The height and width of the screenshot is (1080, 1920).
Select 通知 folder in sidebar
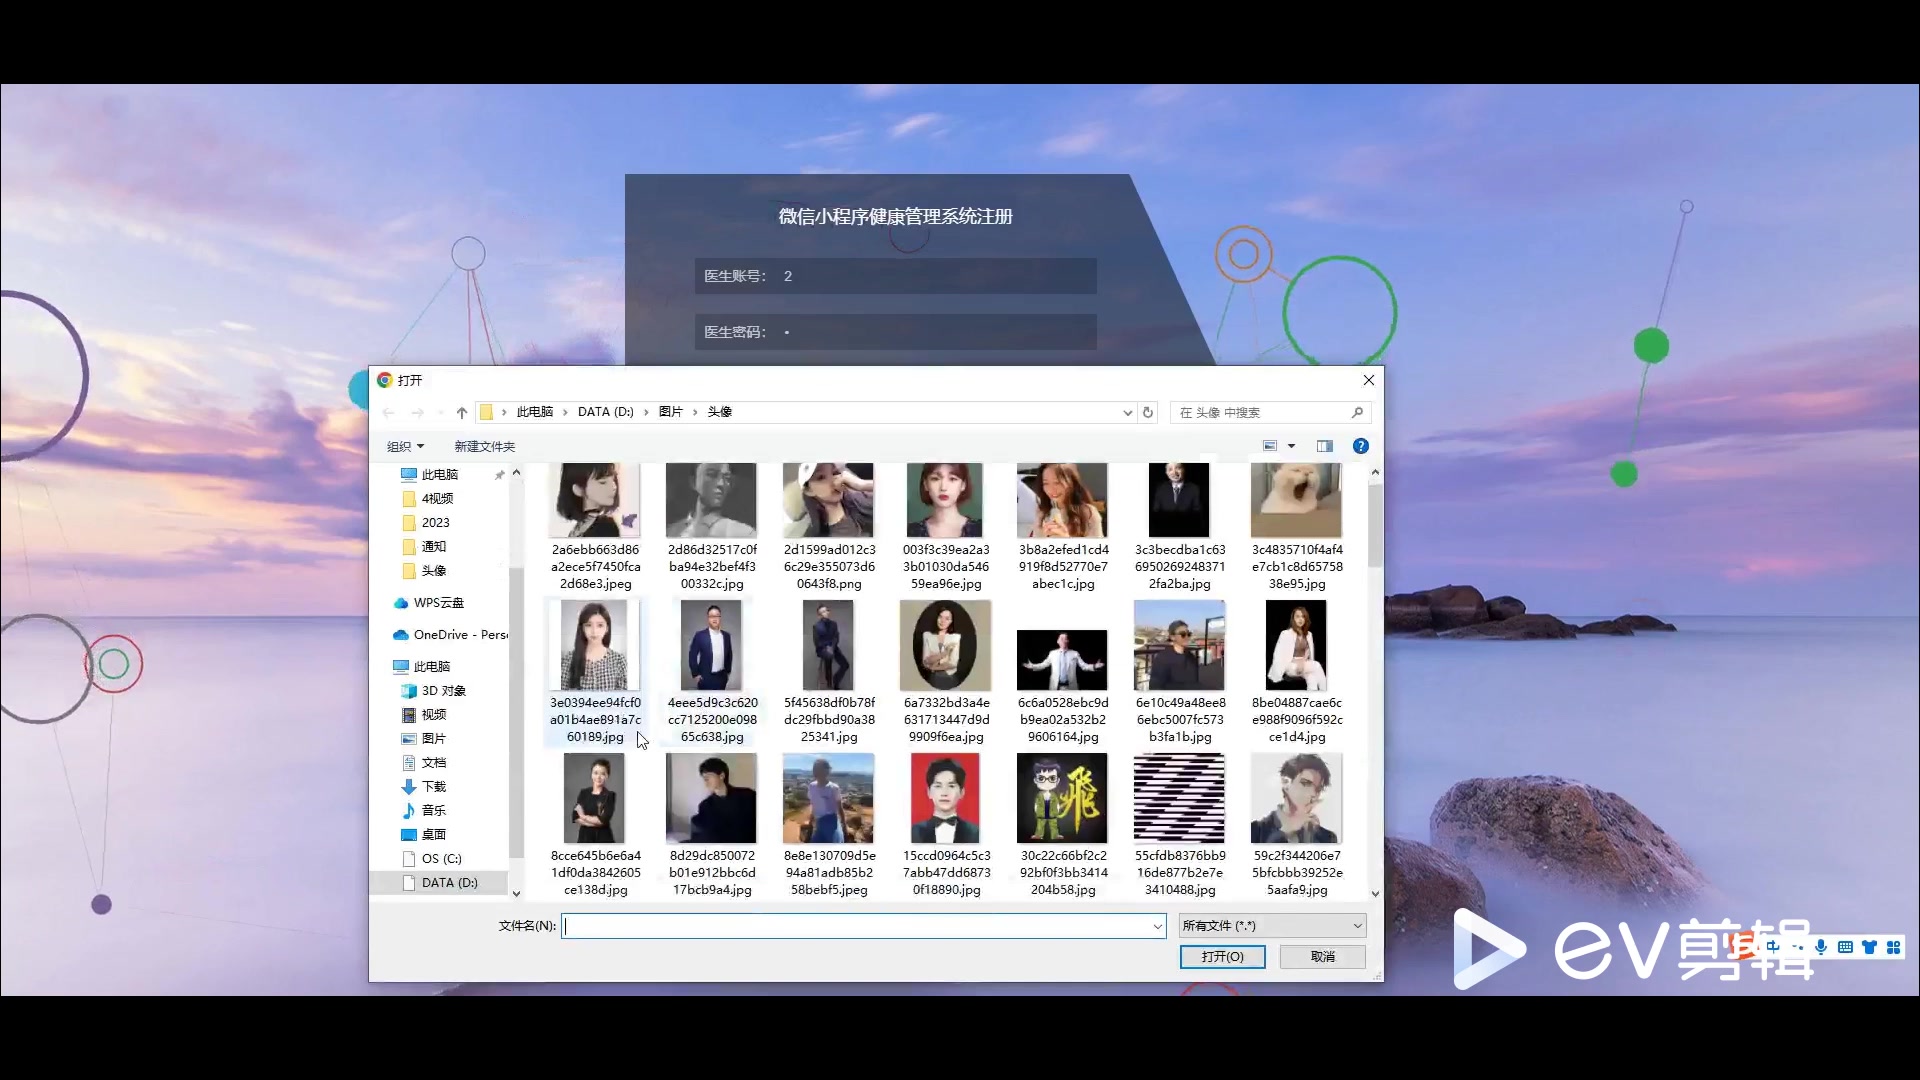point(433,546)
